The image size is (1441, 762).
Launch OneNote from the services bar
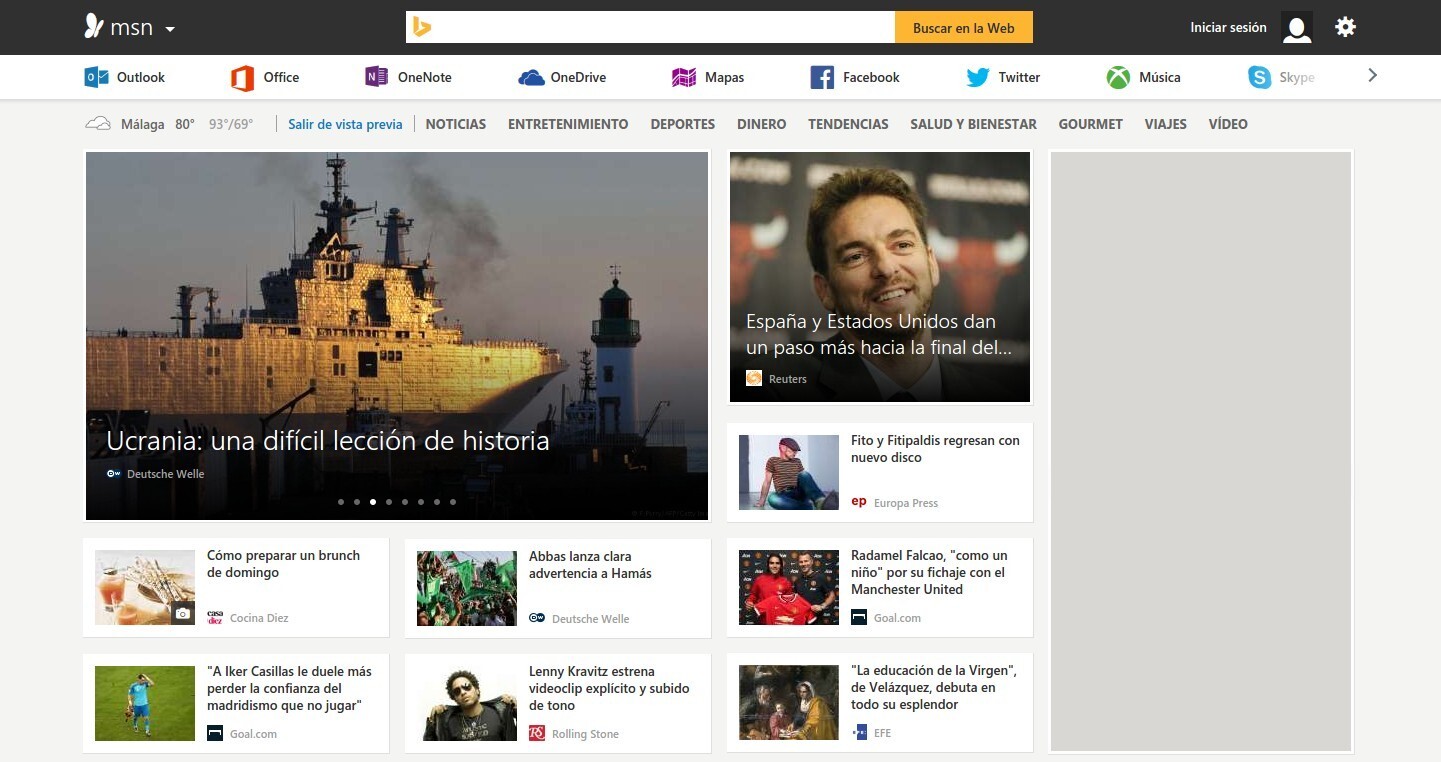[x=376, y=77]
